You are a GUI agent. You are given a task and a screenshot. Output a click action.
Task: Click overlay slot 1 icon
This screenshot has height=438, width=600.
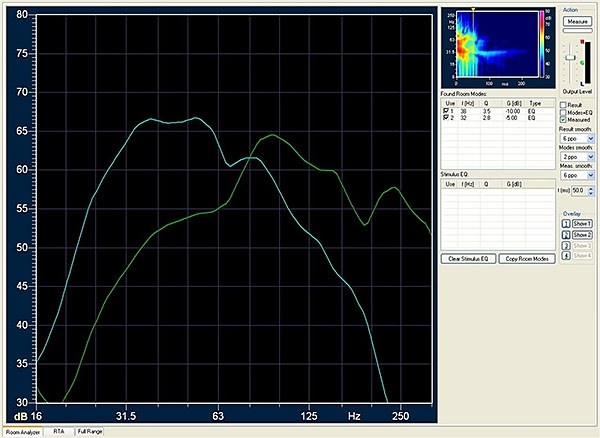(566, 224)
